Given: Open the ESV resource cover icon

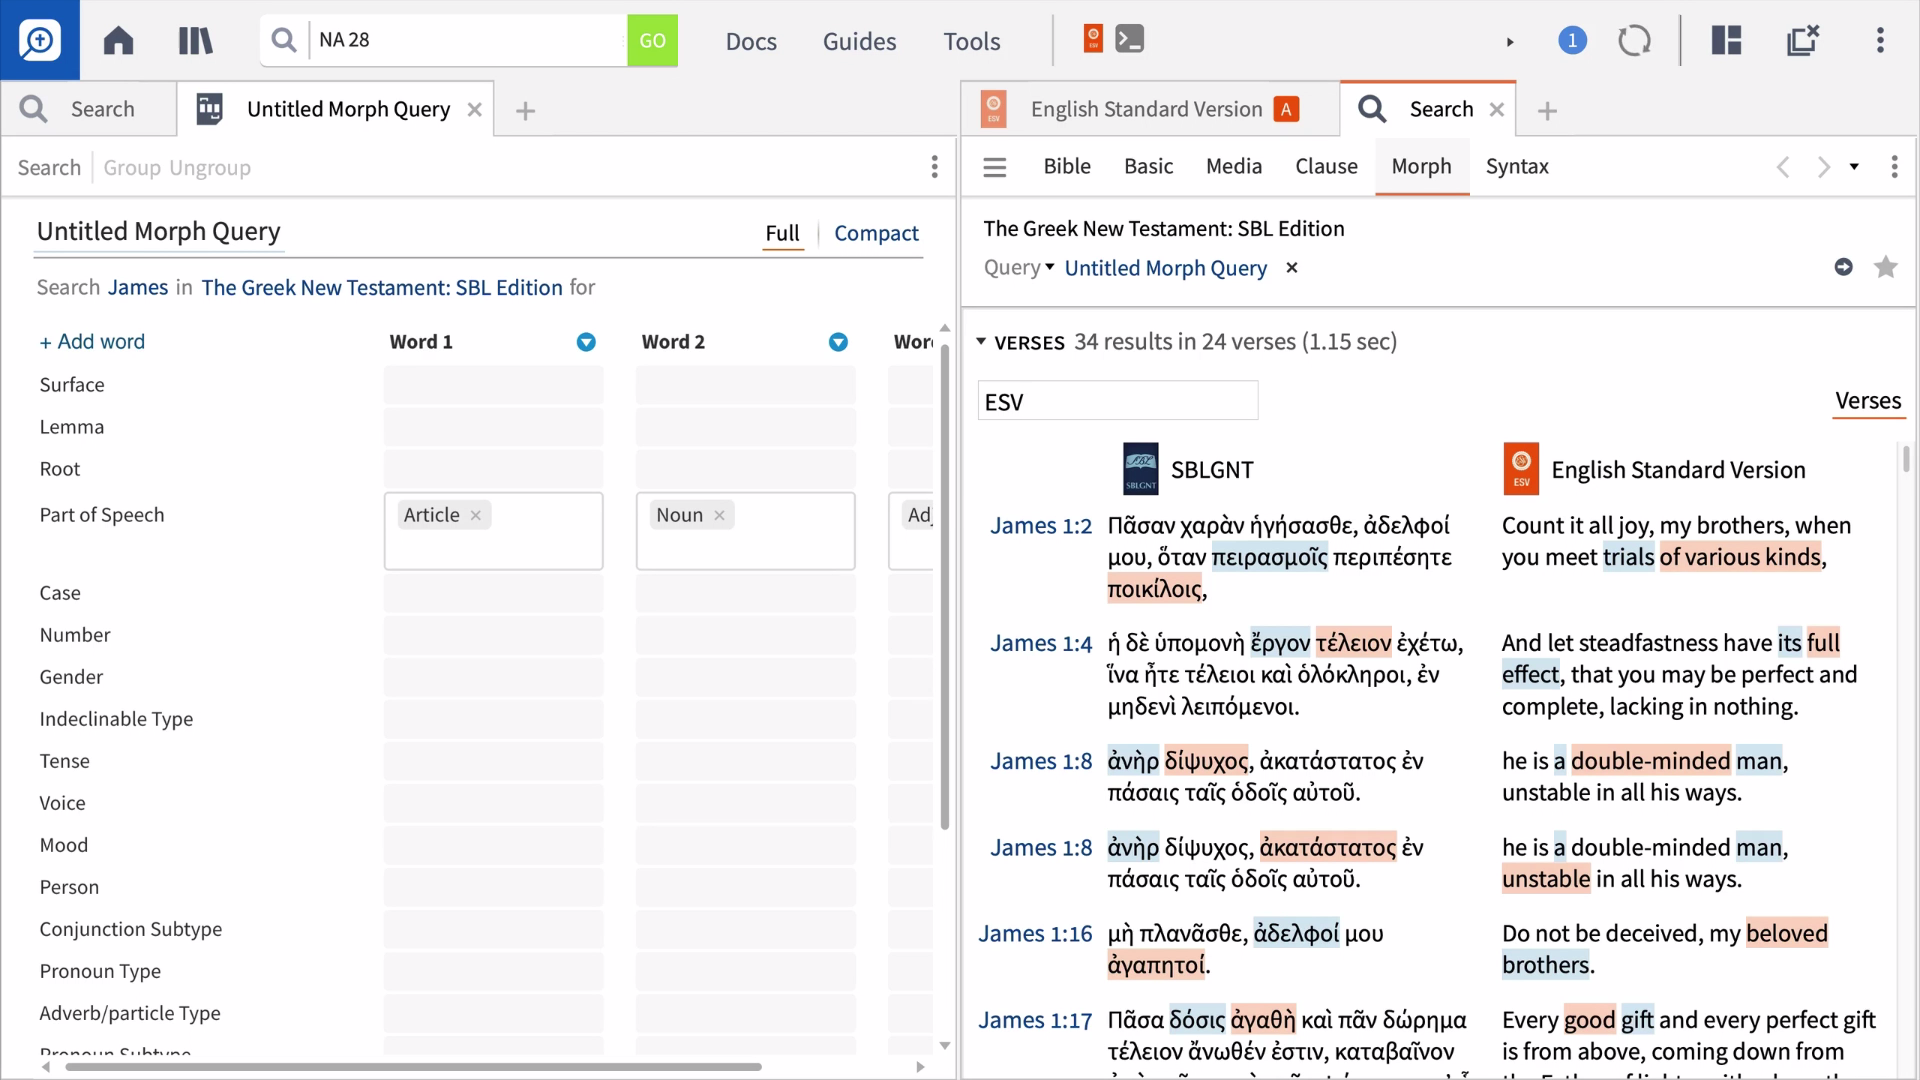Looking at the screenshot, I should coord(1521,469).
